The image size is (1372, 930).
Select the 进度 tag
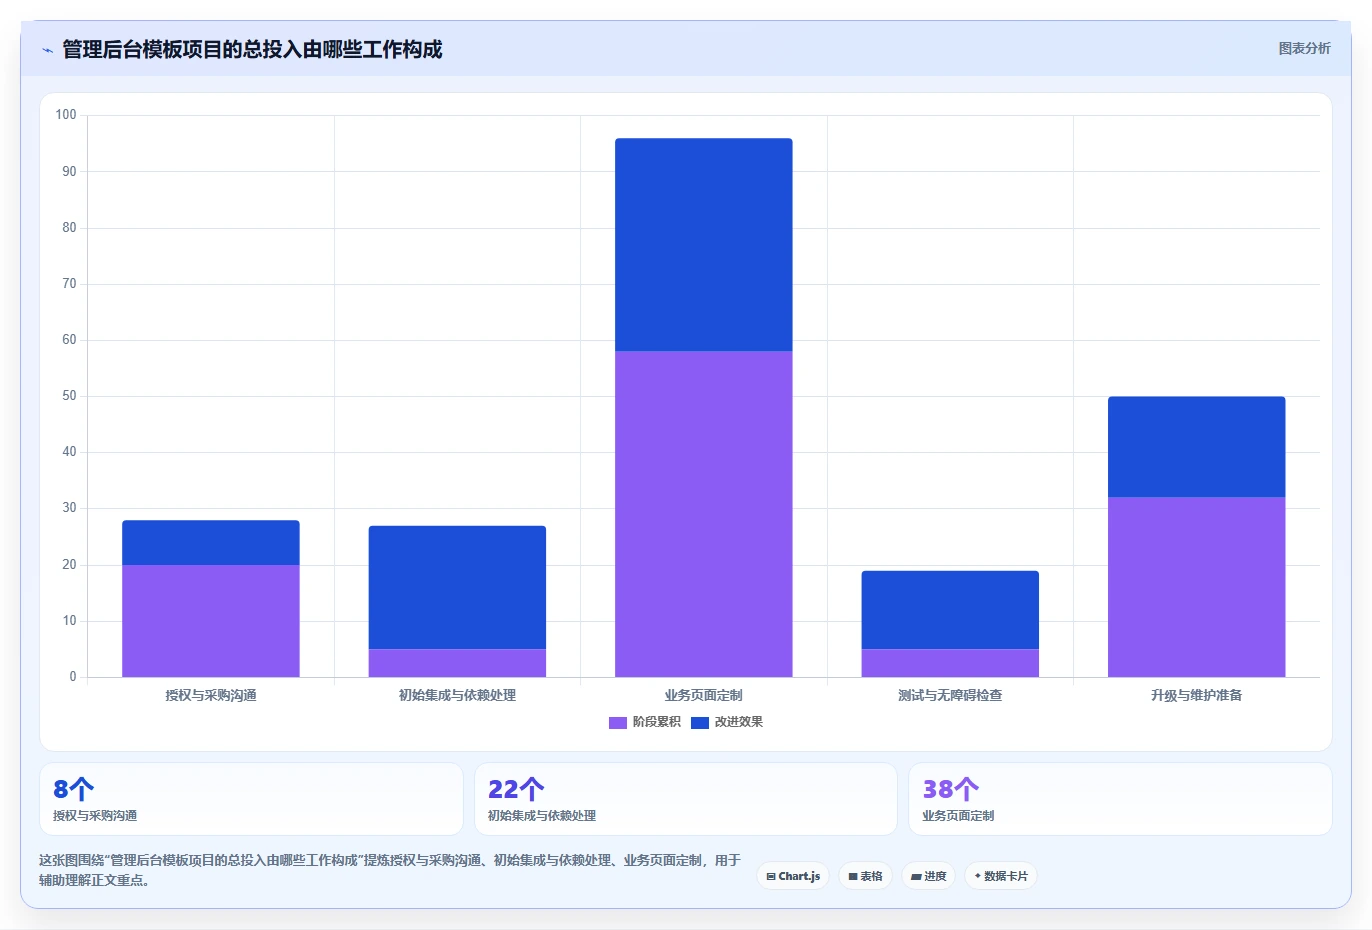click(929, 876)
